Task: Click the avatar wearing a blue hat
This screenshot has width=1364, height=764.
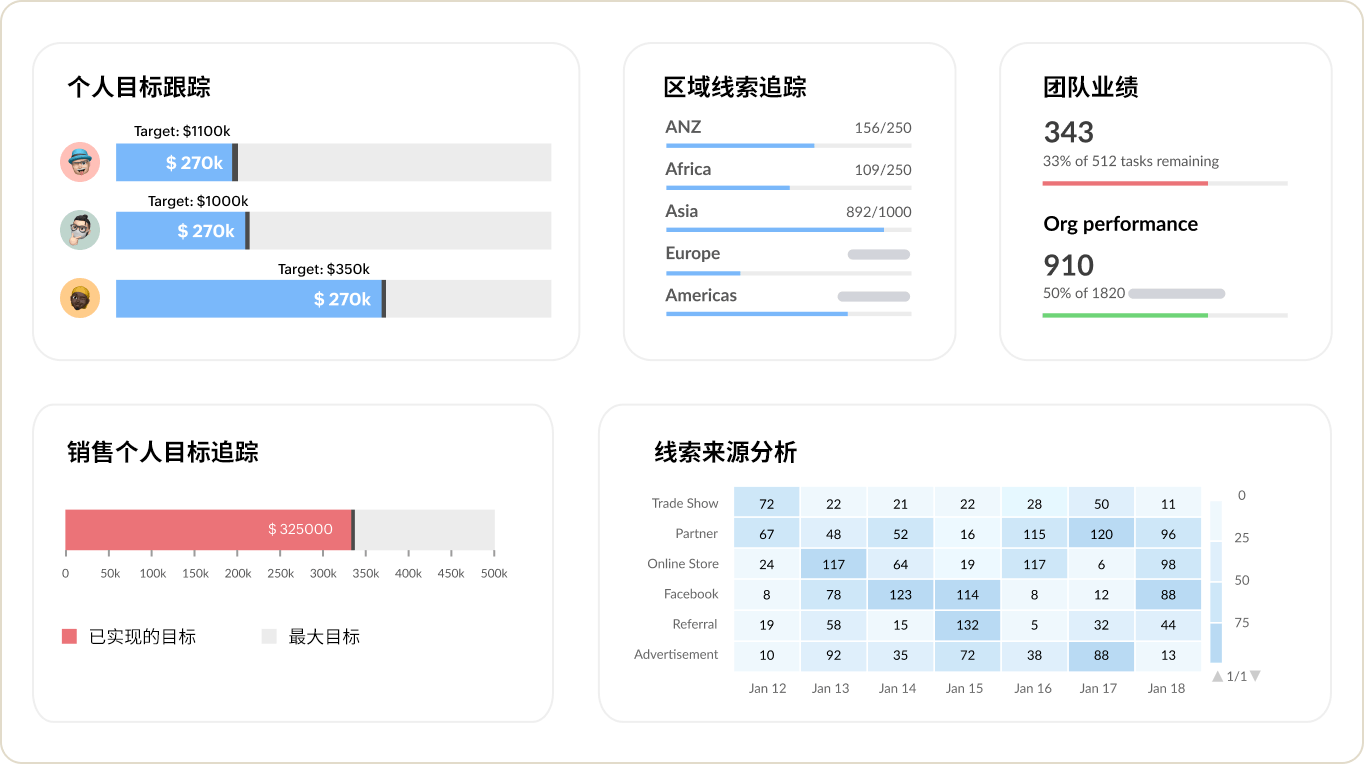Action: click(79, 162)
